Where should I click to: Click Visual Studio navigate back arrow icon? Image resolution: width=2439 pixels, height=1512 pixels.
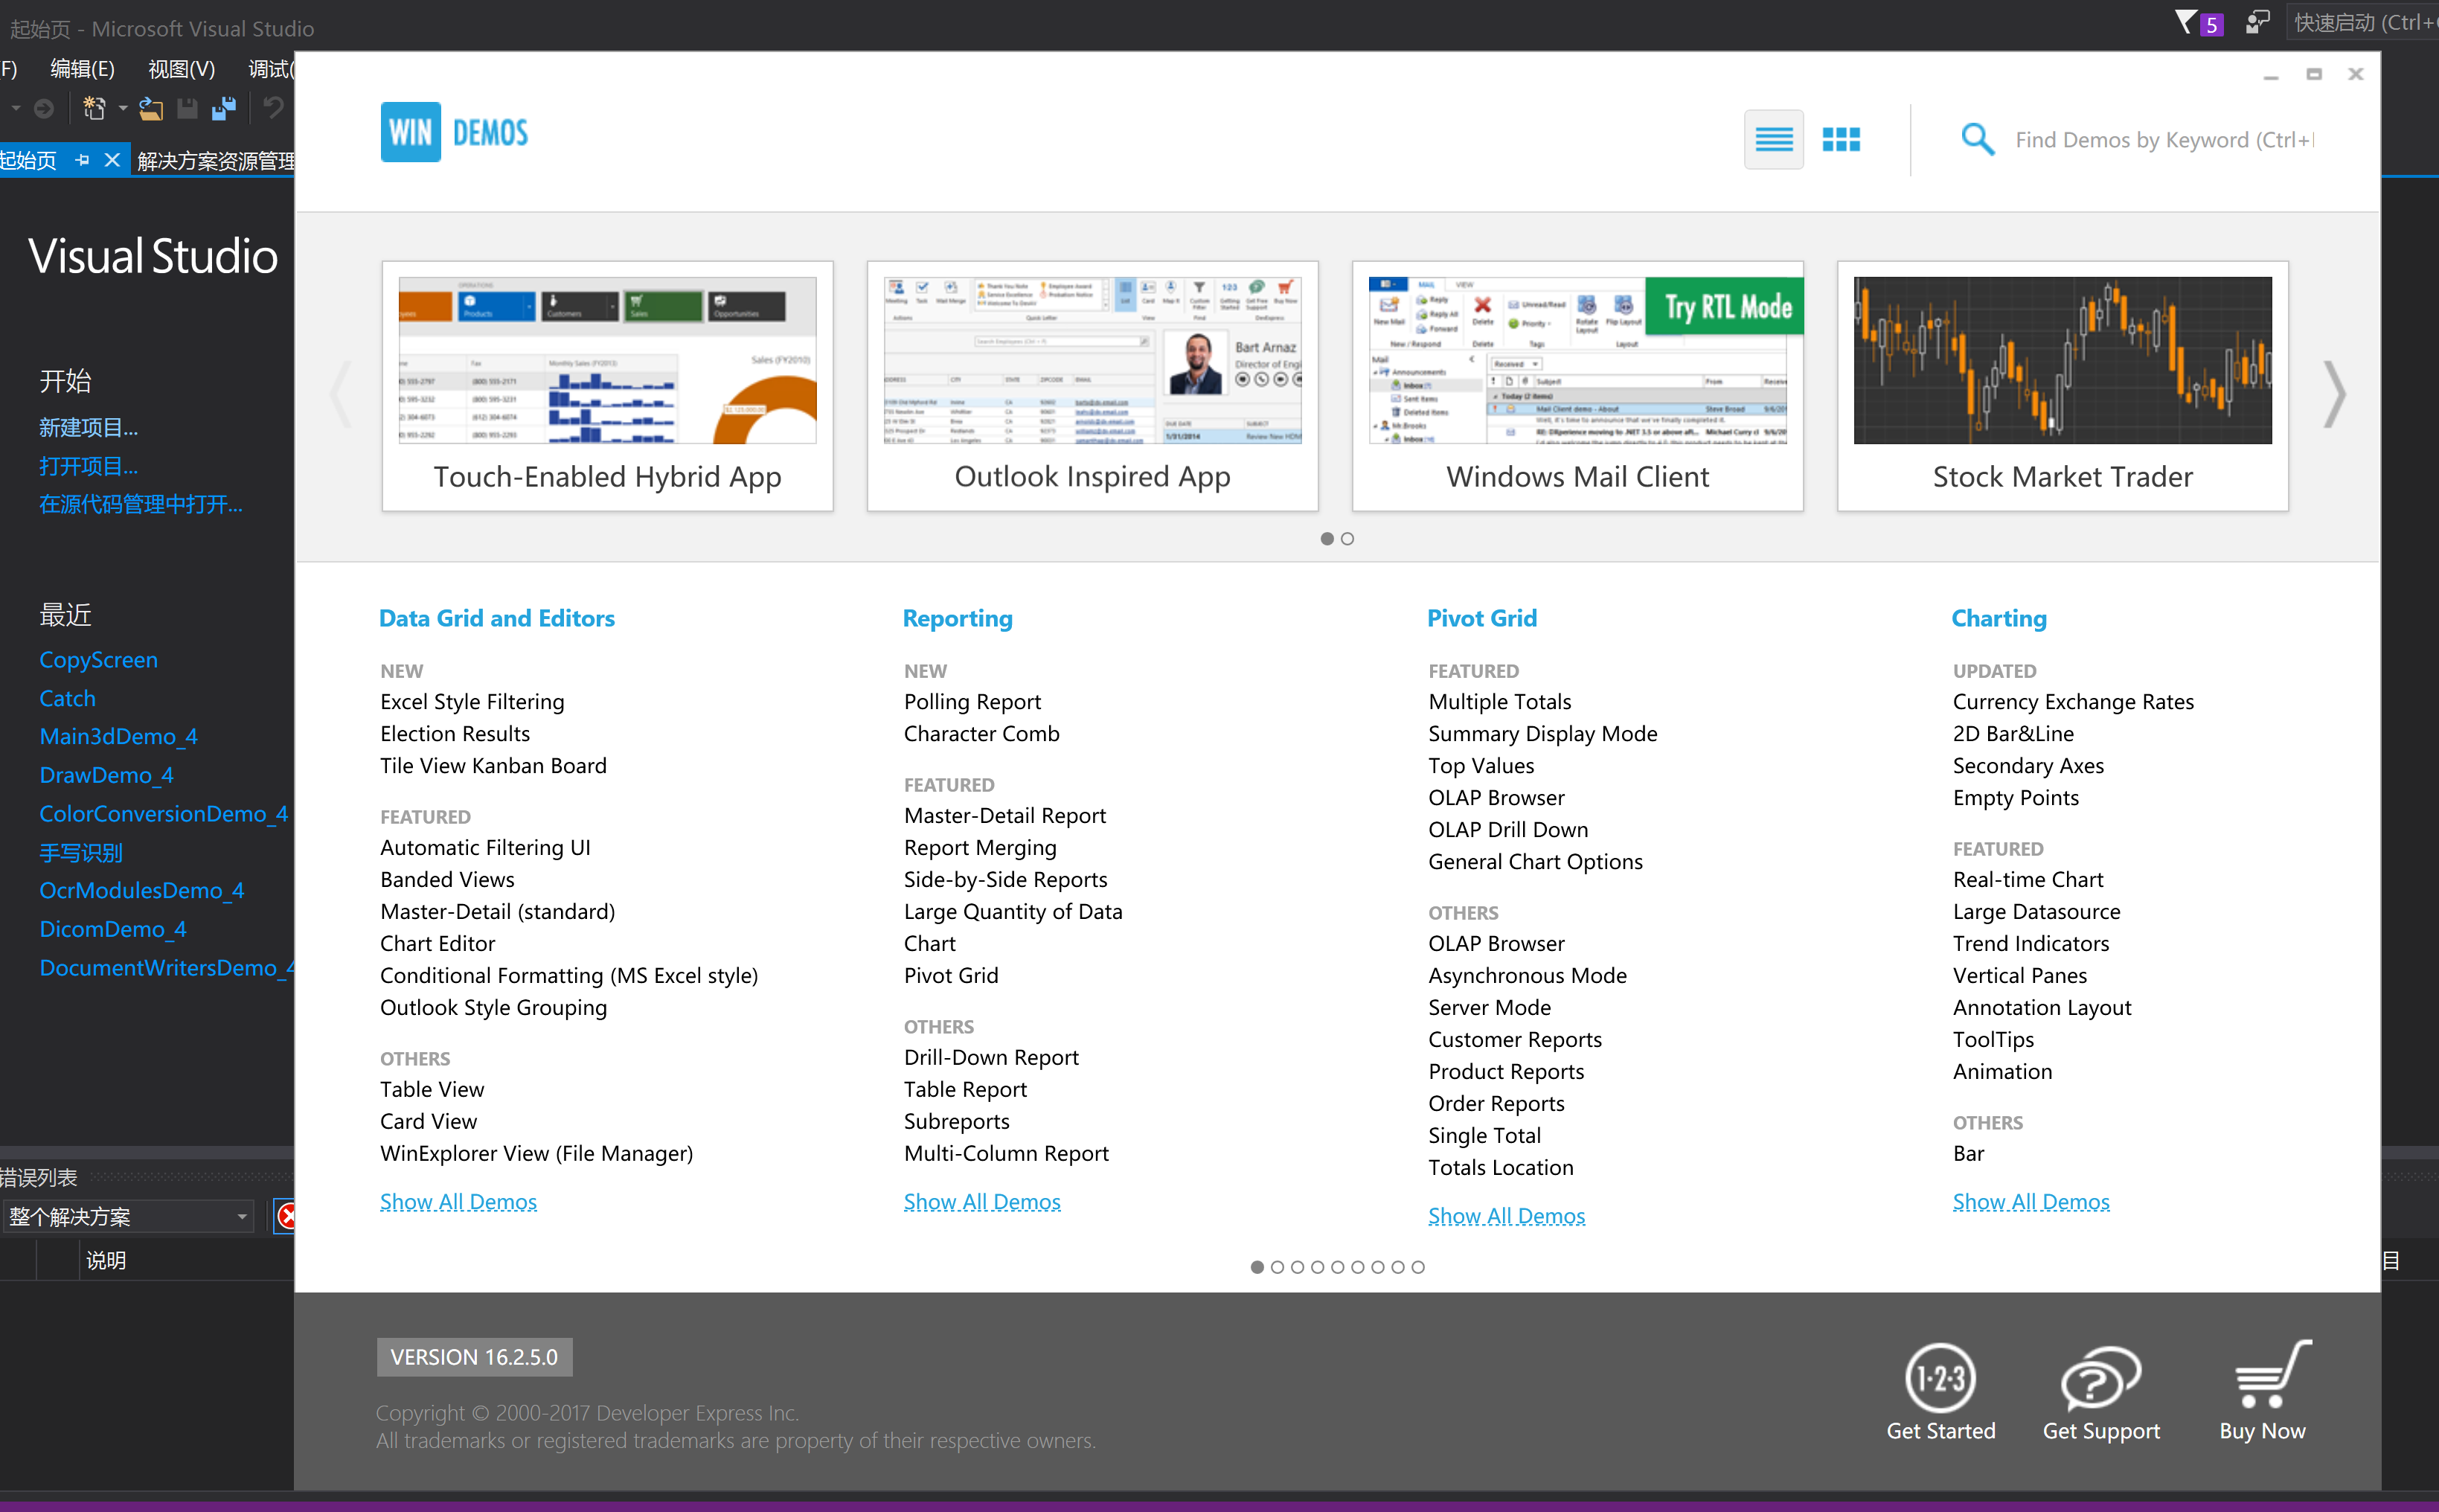43,108
